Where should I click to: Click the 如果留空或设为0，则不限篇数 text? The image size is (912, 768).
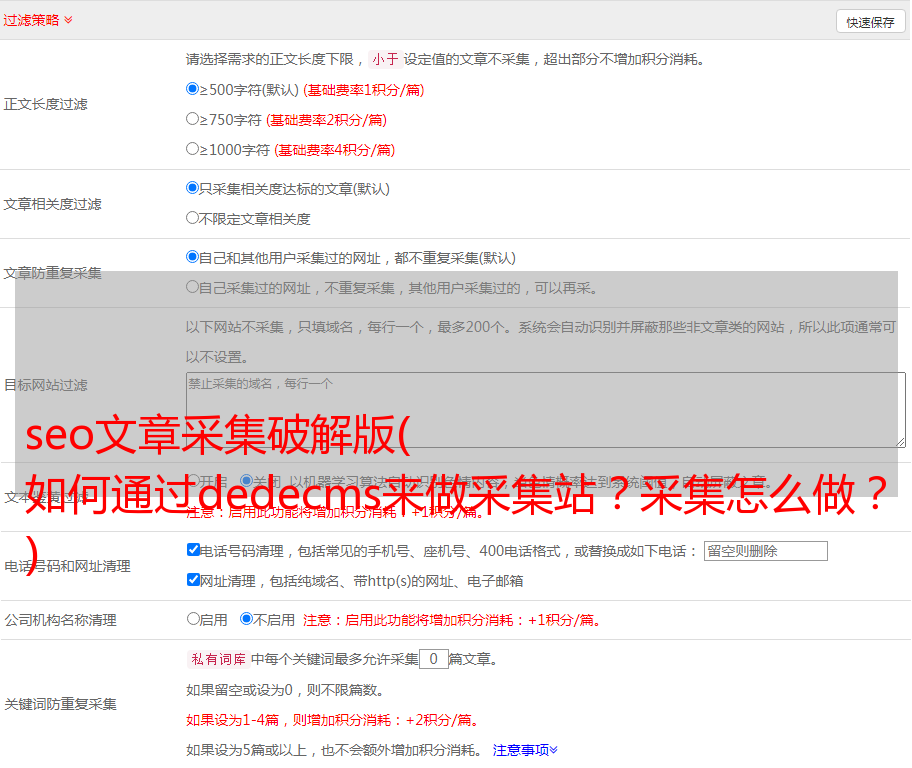pyautogui.click(x=285, y=691)
